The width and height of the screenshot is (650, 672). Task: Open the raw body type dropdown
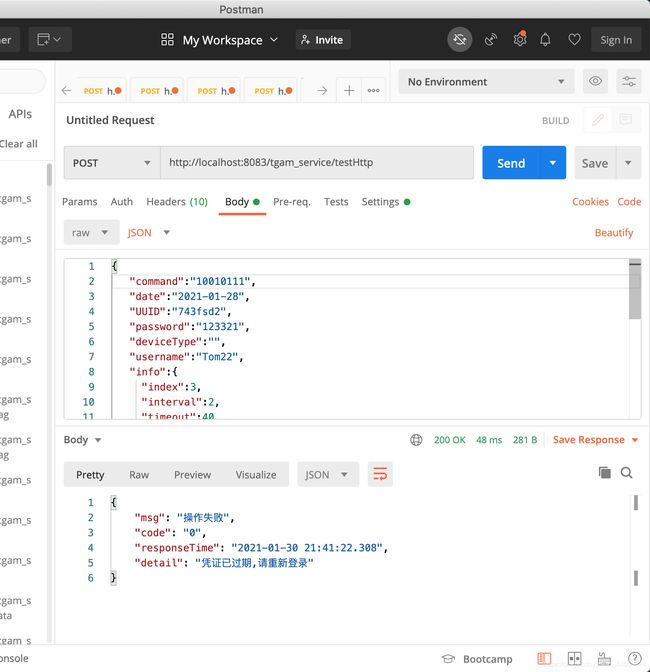click(x=91, y=232)
